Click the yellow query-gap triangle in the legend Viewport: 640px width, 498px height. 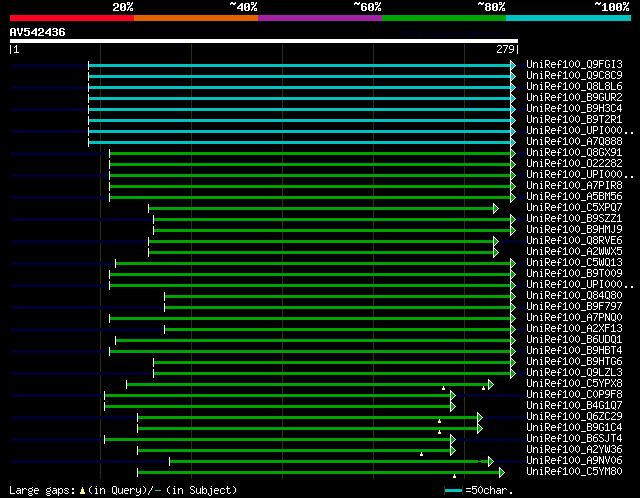coord(82,491)
